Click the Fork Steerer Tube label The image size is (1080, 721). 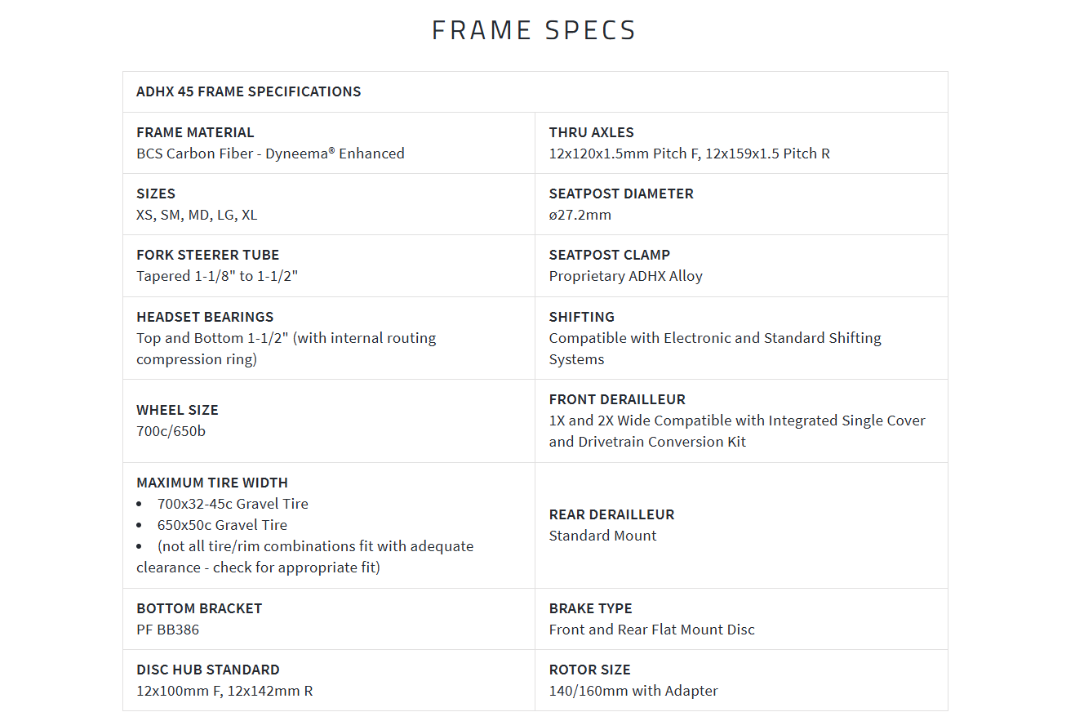point(208,255)
